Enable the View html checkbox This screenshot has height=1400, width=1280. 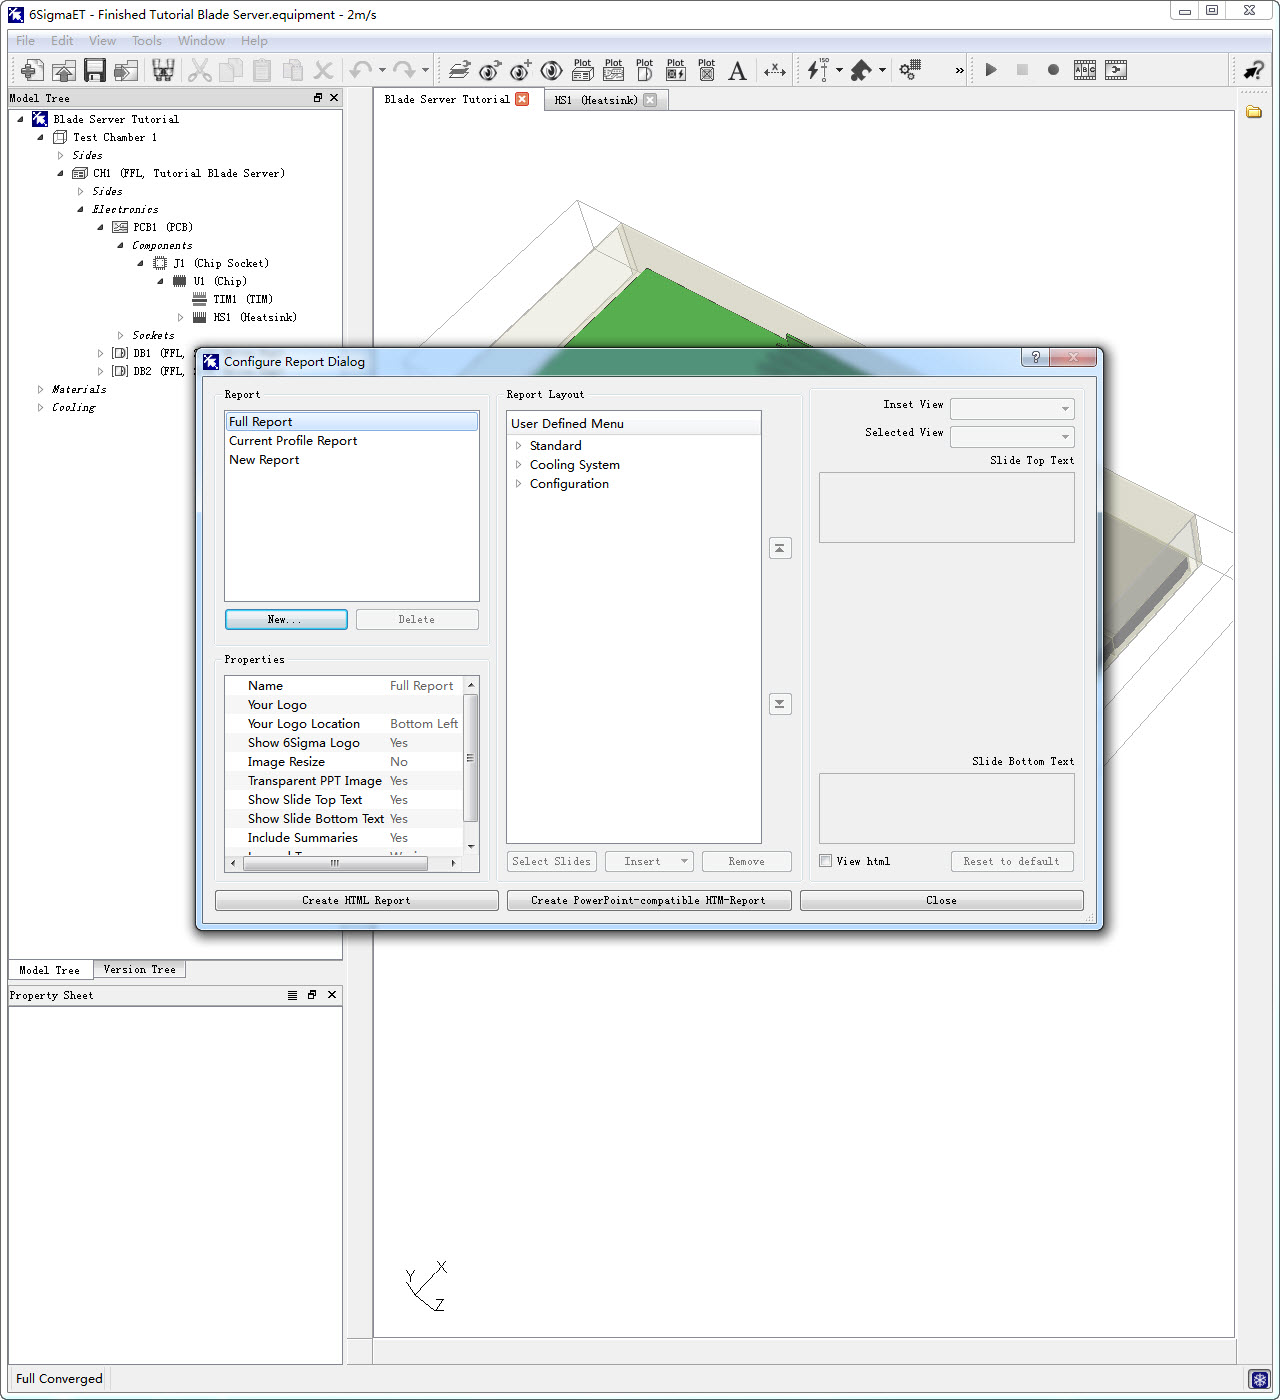coord(826,861)
